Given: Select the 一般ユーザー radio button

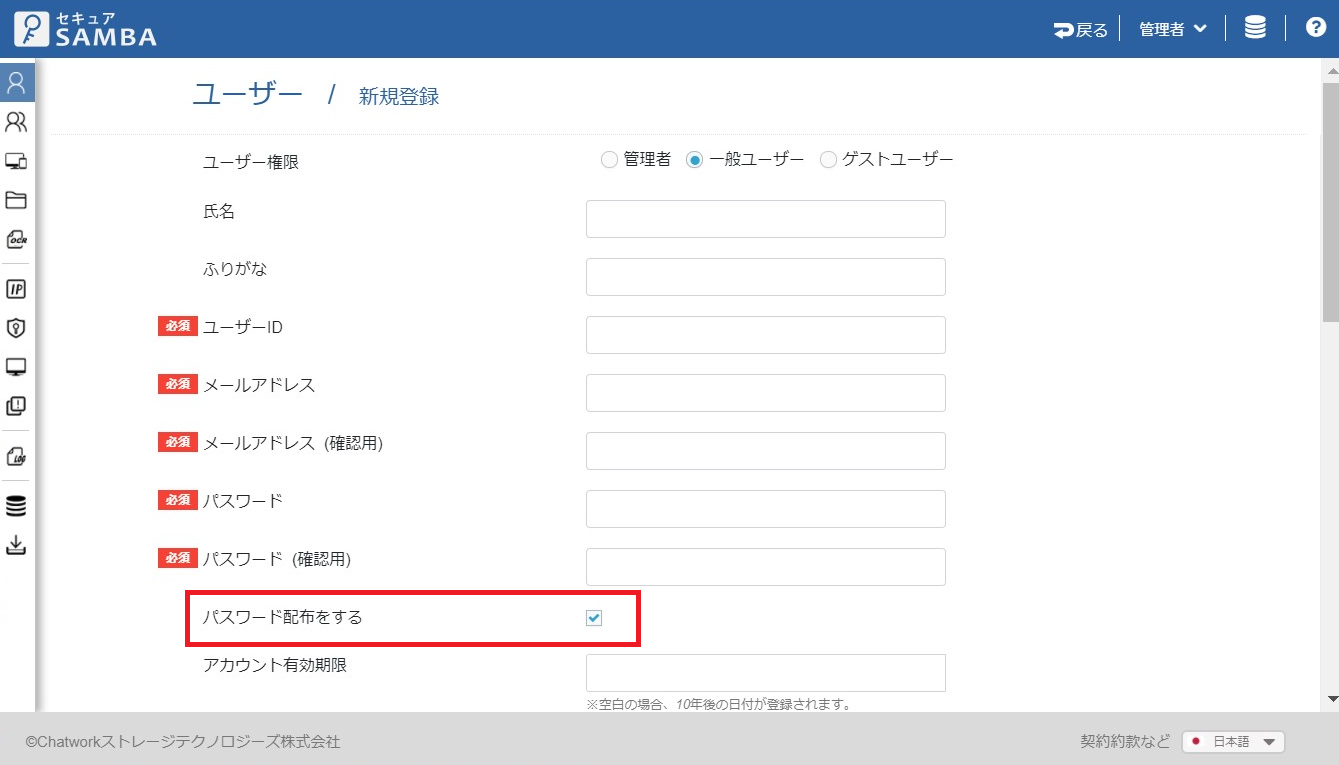Looking at the screenshot, I should 694,160.
